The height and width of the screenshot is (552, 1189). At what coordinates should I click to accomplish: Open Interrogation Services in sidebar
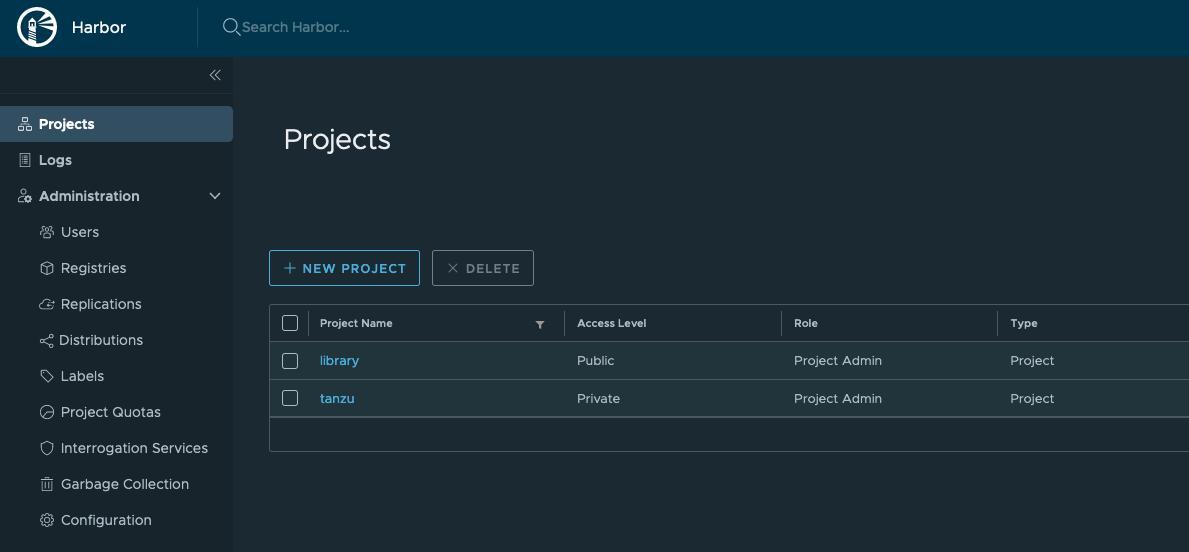(134, 448)
